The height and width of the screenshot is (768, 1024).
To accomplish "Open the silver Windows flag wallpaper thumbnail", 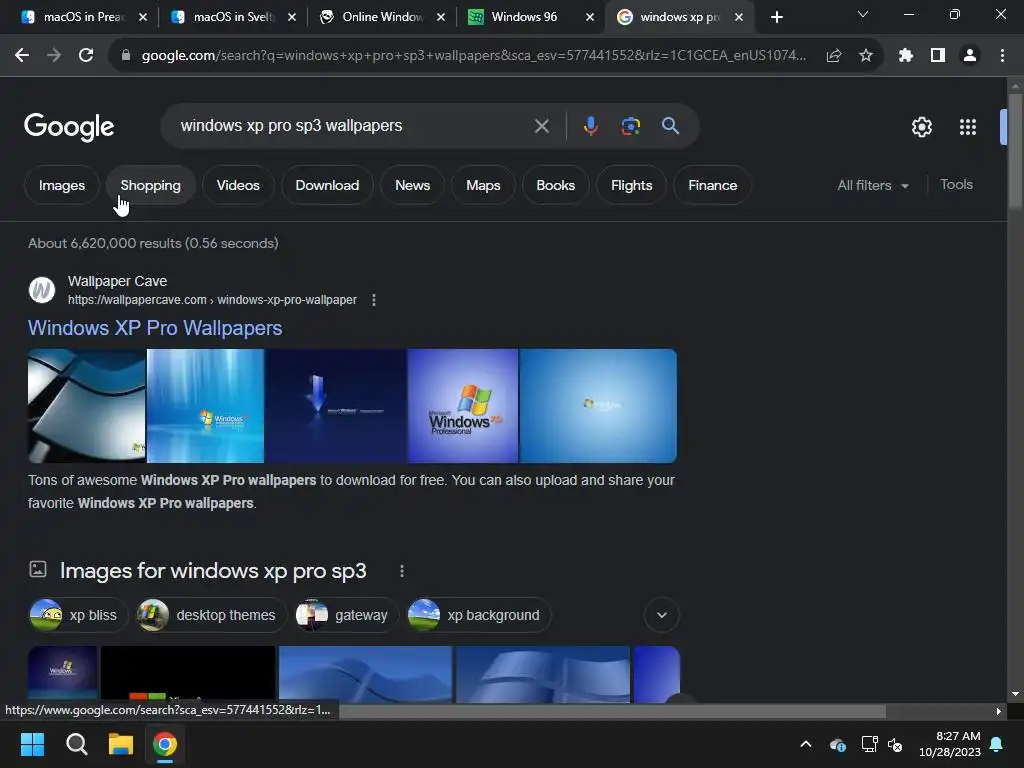I will point(87,406).
